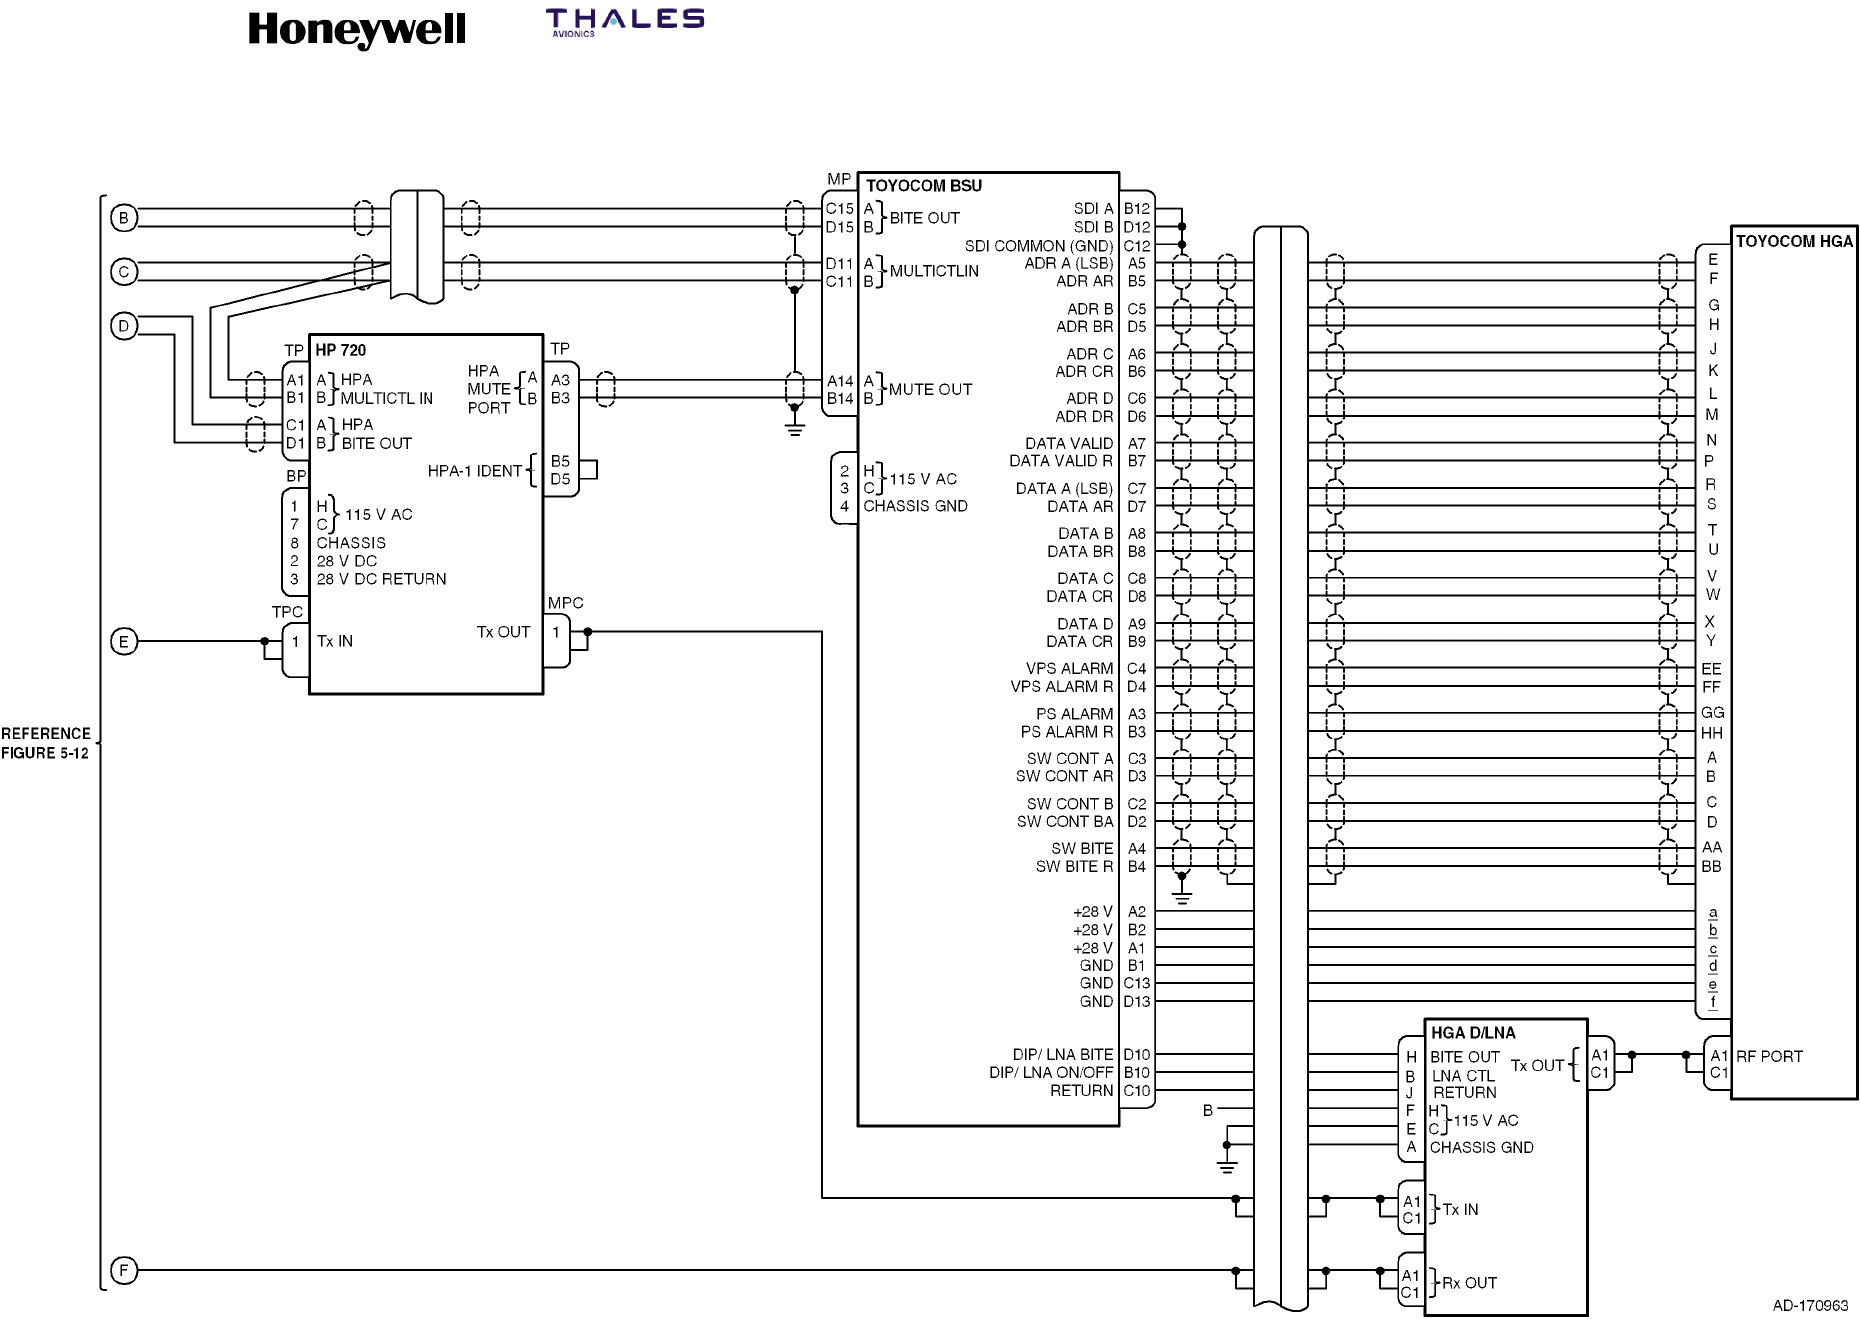Image resolution: width=1860 pixels, height=1319 pixels.
Task: Select the SW BITE R signal label
Action: coord(1074,867)
